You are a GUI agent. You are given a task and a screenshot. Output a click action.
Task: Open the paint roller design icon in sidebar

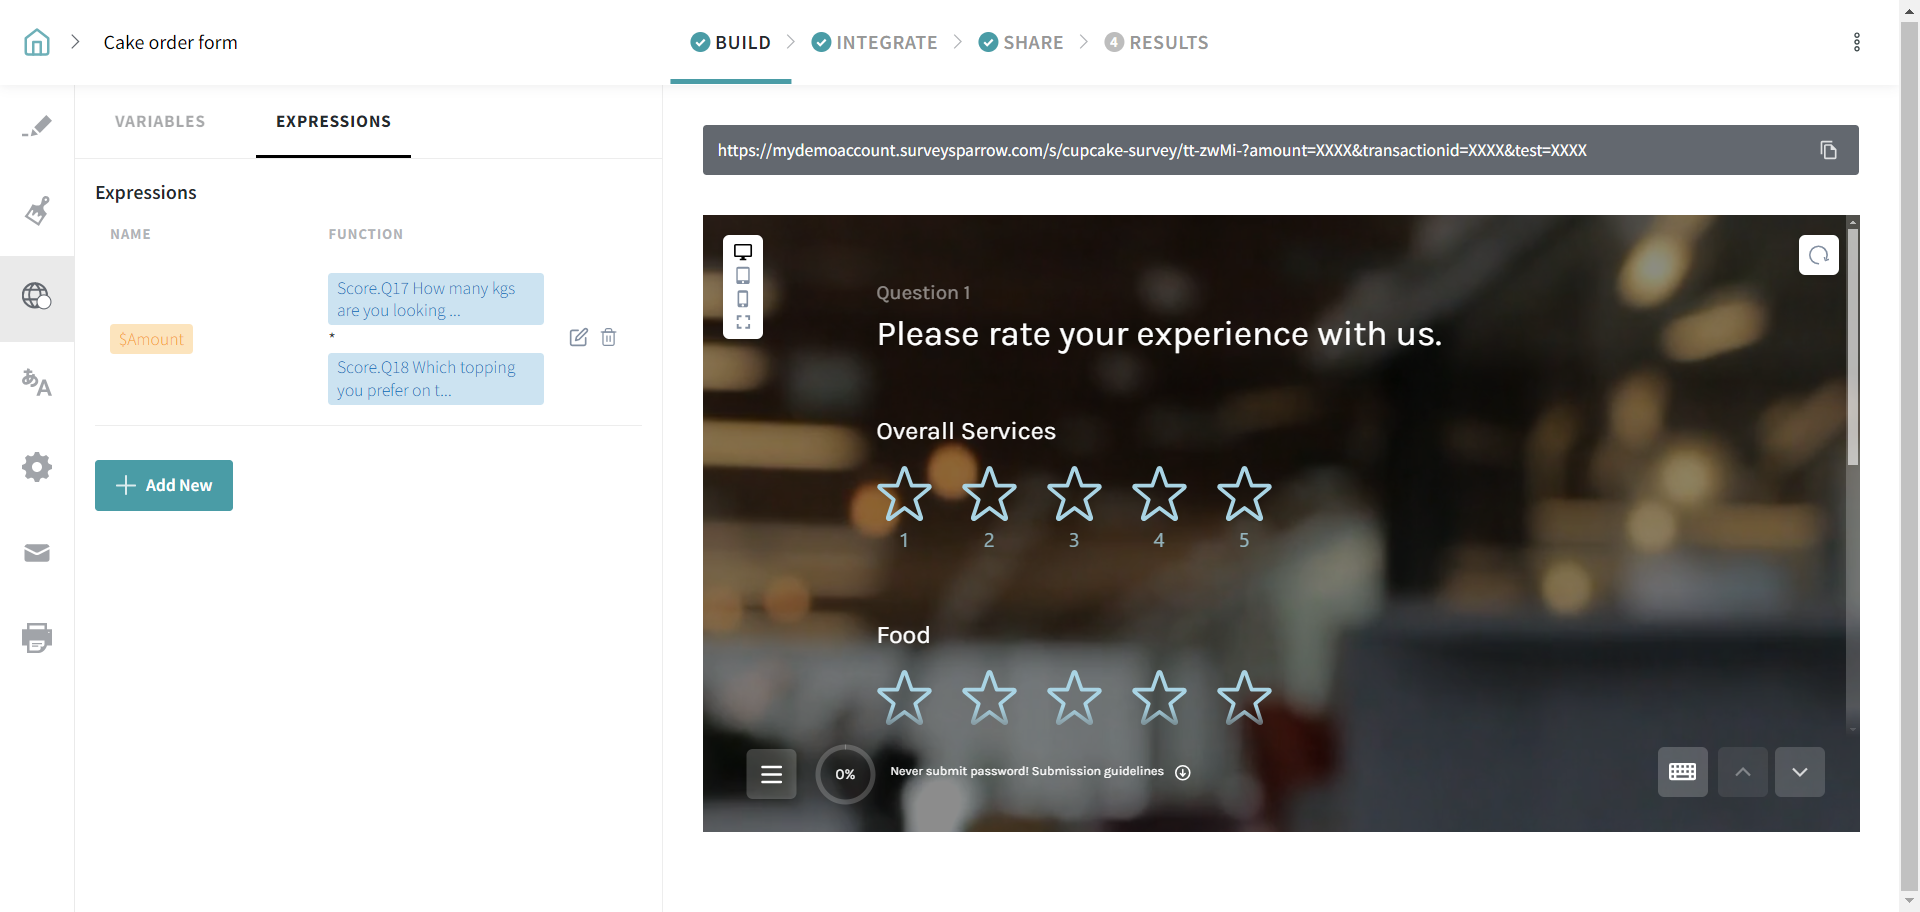point(37,211)
